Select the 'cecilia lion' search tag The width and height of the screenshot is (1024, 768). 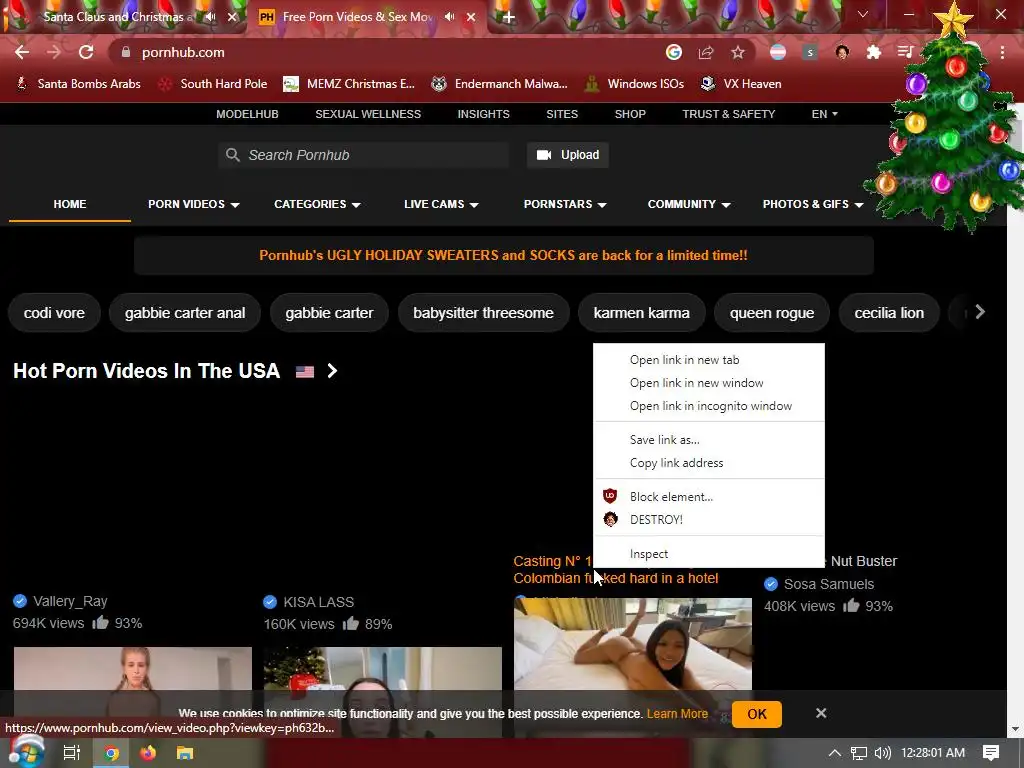point(889,313)
